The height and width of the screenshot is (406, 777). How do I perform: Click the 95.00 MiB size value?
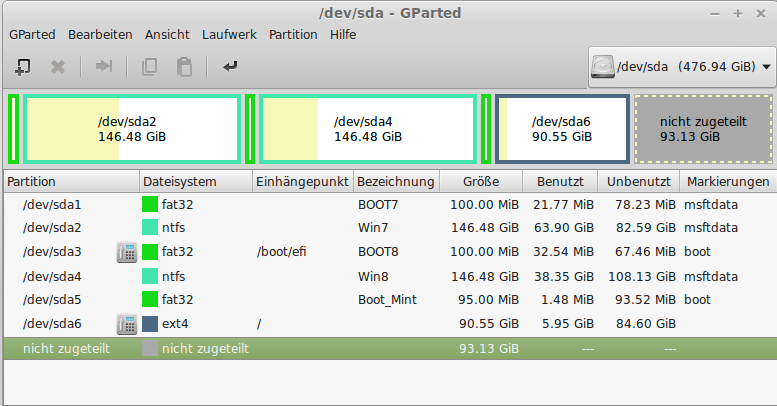coord(488,299)
